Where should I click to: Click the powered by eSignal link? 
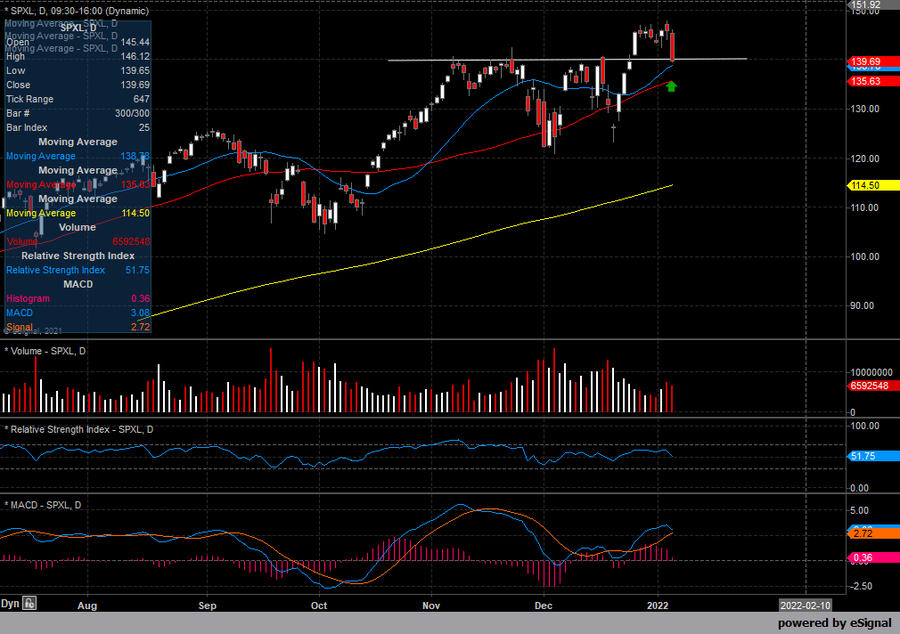pos(835,623)
